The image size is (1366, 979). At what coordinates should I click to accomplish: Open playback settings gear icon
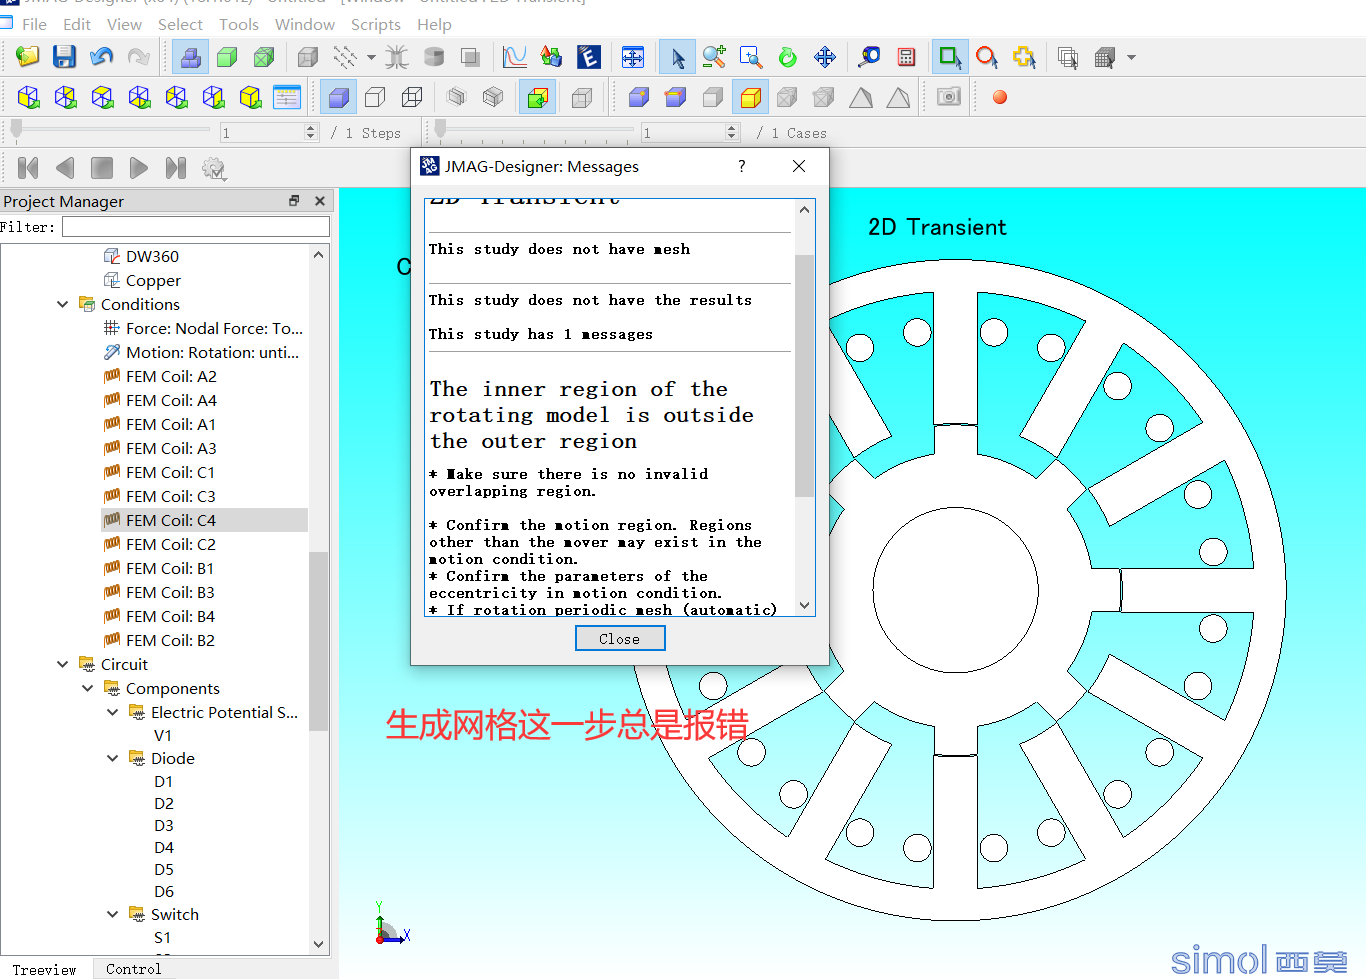tap(214, 168)
